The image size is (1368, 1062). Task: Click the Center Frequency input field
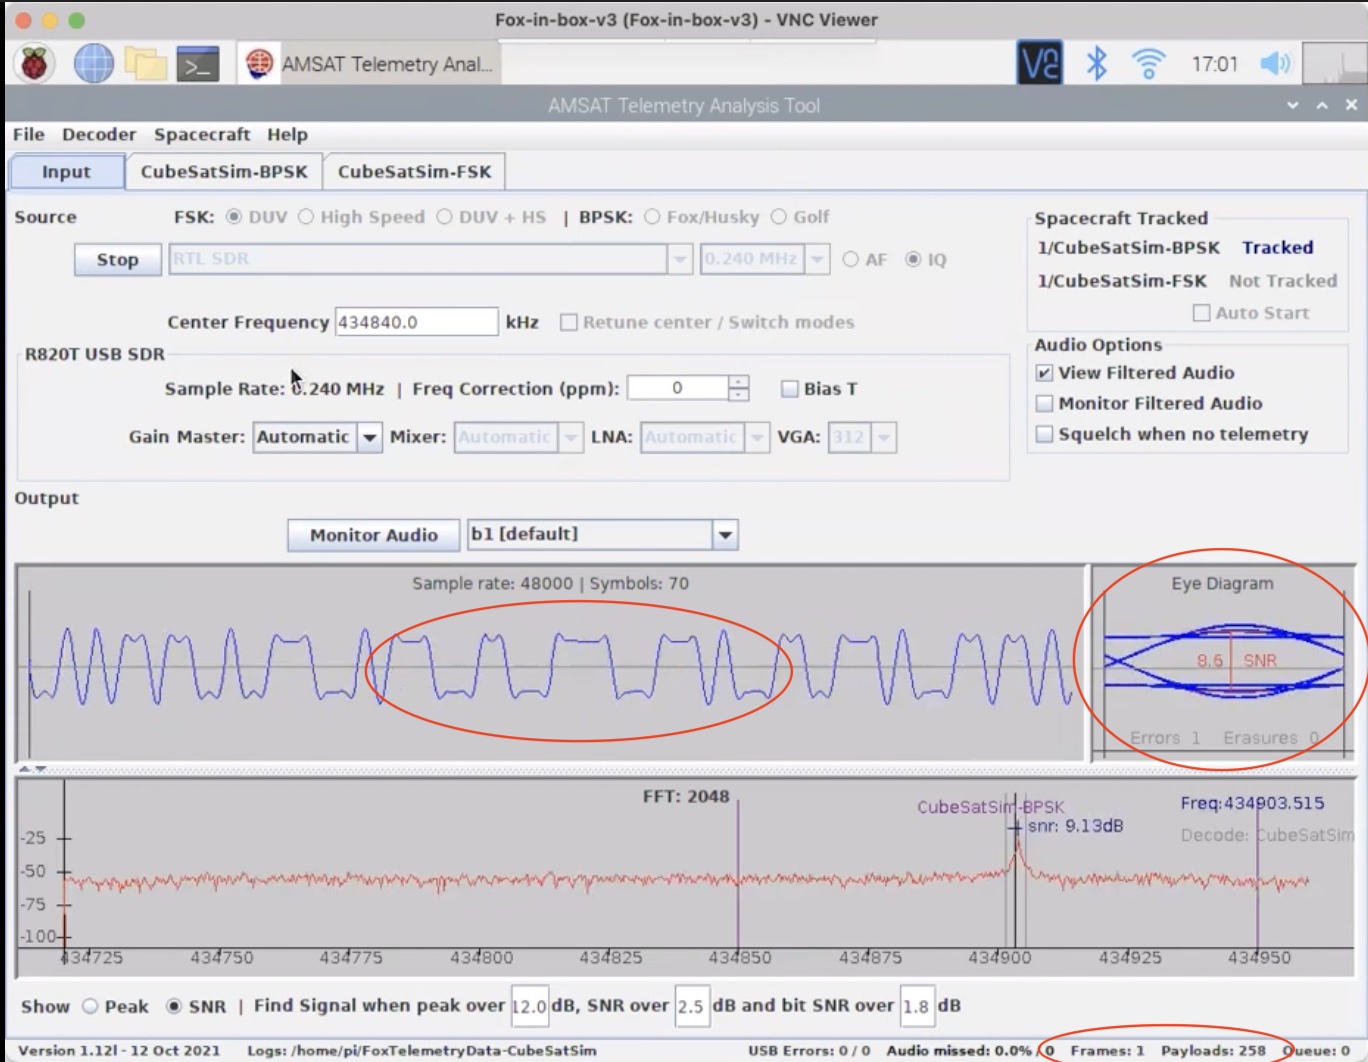click(x=416, y=322)
